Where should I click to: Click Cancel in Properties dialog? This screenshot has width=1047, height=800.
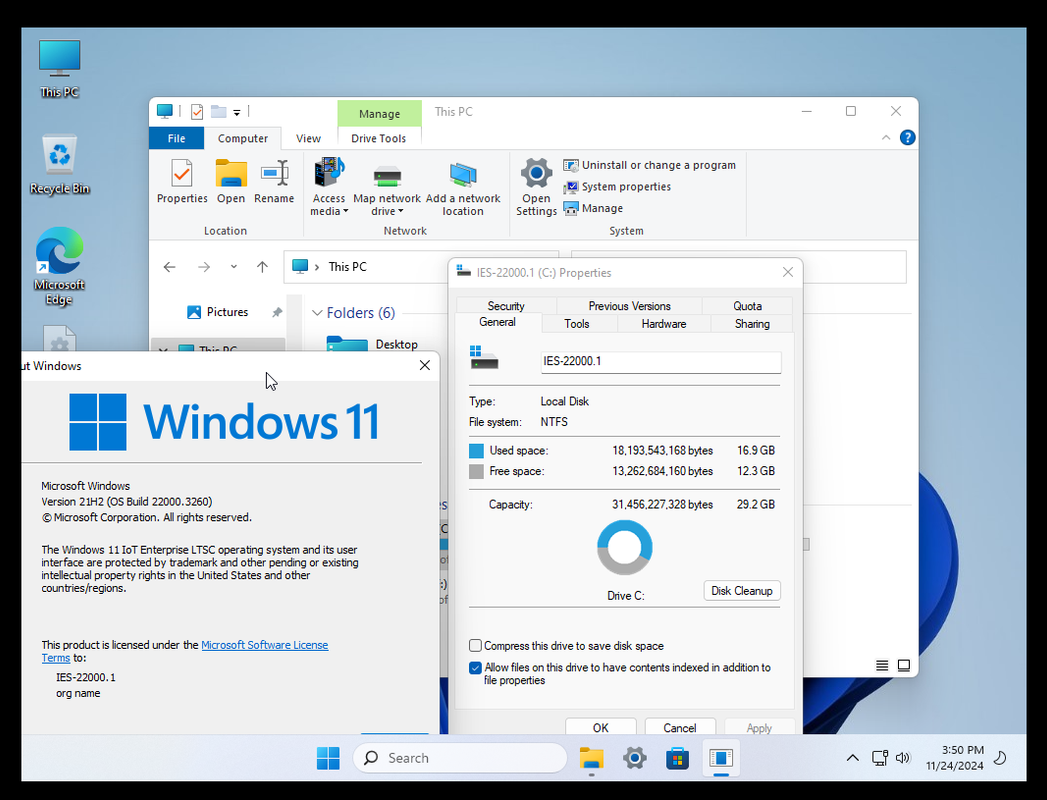[680, 727]
